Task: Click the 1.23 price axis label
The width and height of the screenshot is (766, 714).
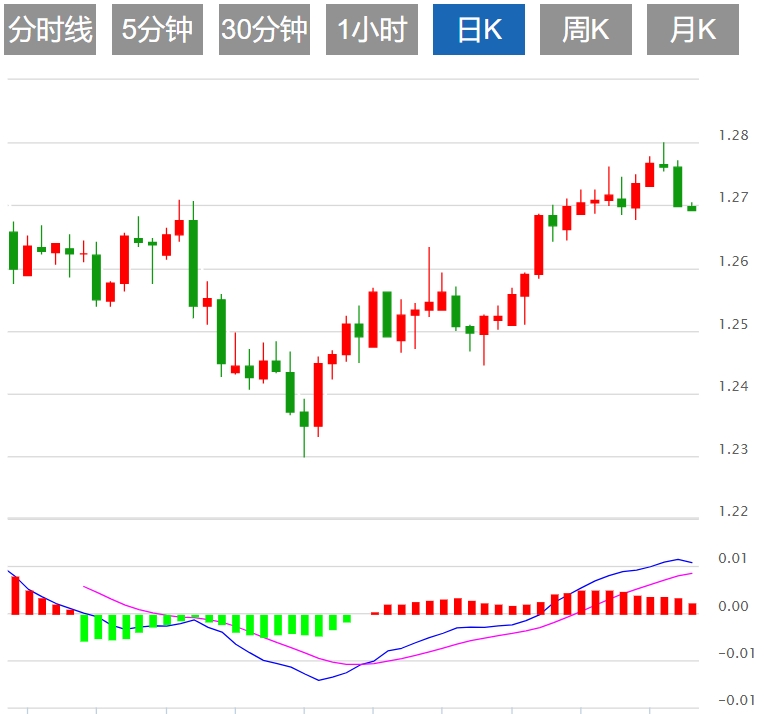Action: (733, 449)
